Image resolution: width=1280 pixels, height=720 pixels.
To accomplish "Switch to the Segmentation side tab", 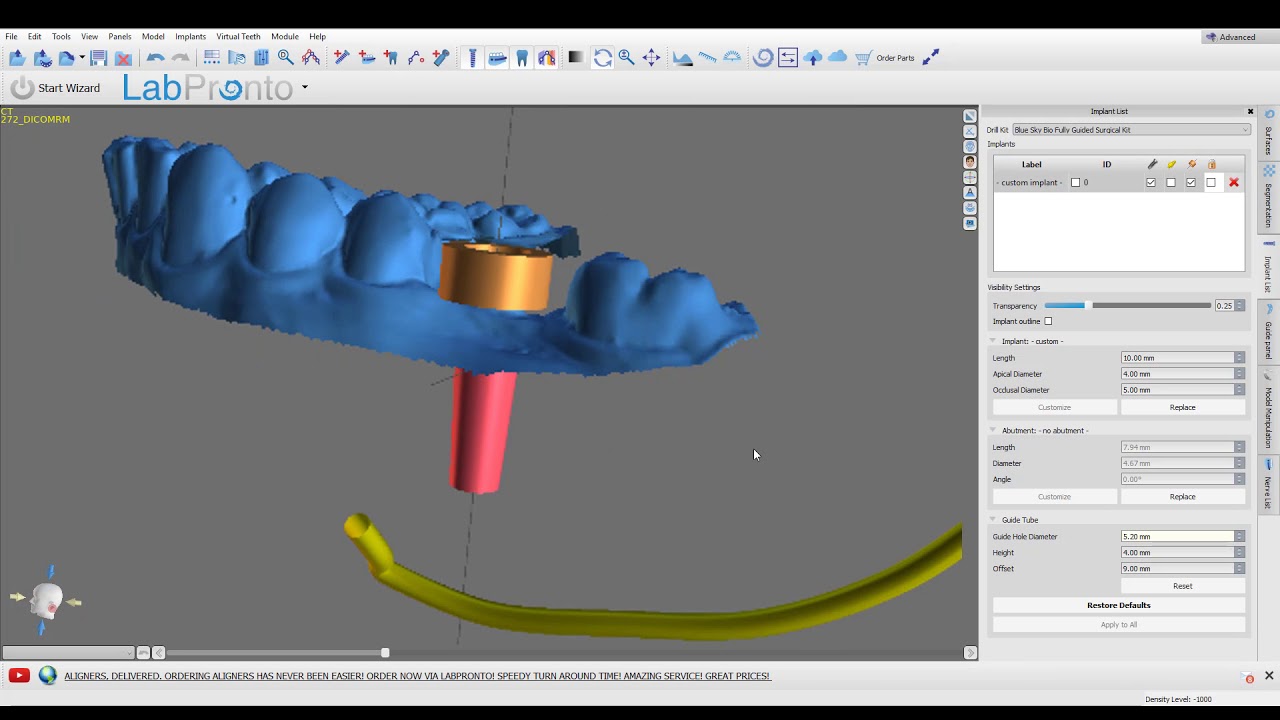I will click(1269, 198).
